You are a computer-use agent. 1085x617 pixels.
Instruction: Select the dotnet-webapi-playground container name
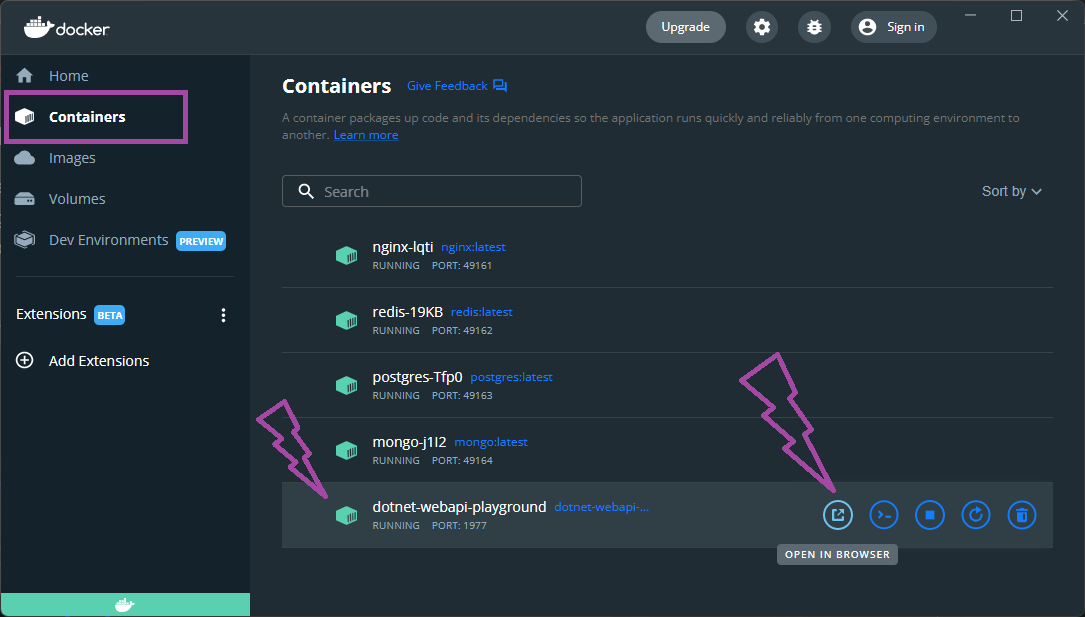[459, 507]
